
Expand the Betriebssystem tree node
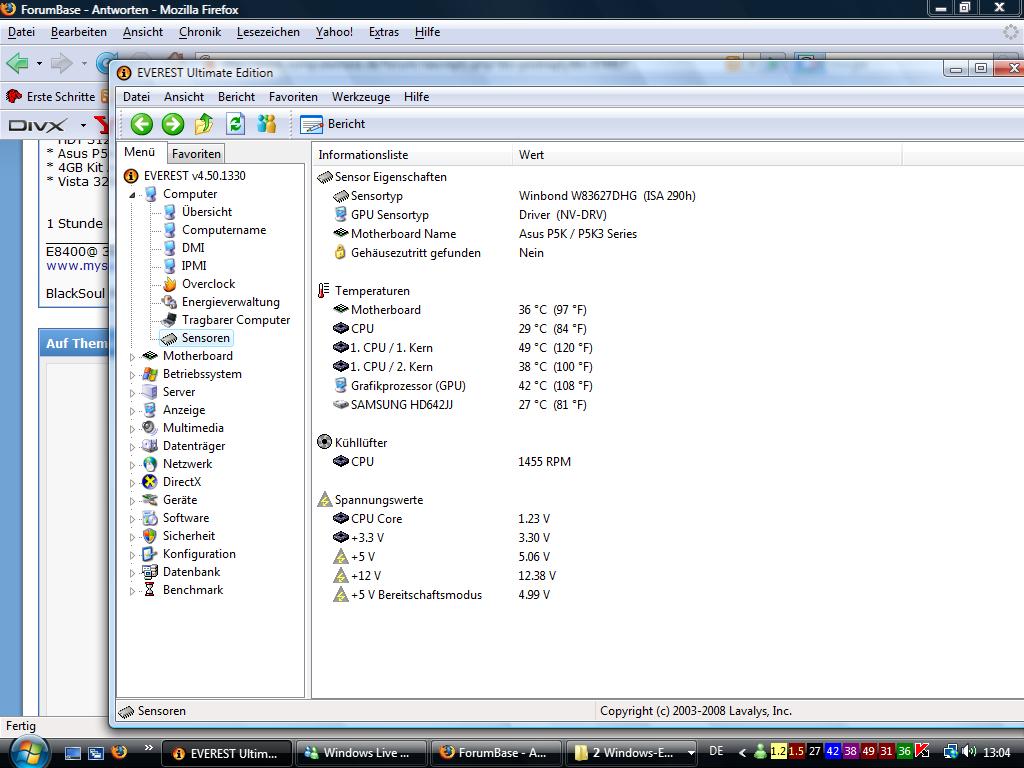pos(132,375)
